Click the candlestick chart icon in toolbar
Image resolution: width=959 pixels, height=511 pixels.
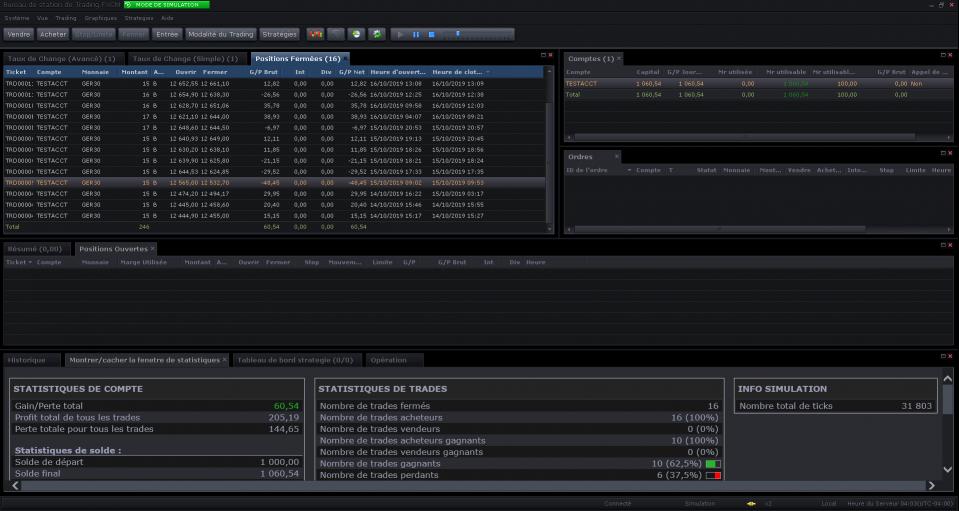click(315, 34)
